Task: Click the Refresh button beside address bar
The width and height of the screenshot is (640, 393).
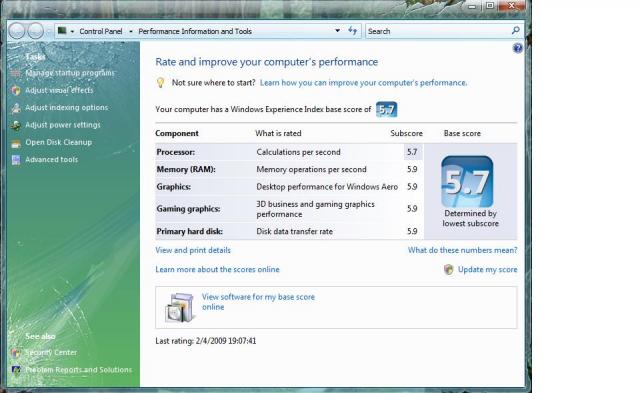Action: [353, 31]
